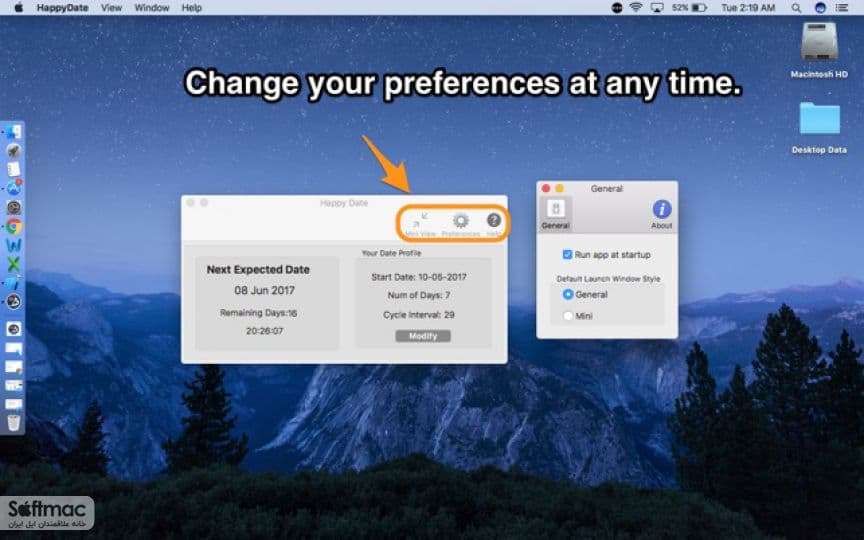Open Launchpad rocket icon in dock
Image resolution: width=864 pixels, height=540 pixels.
pos(14,150)
